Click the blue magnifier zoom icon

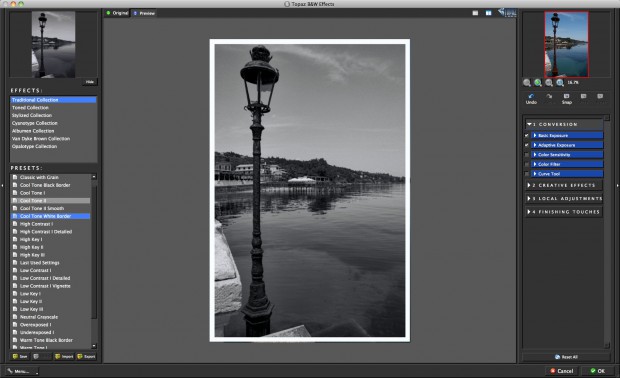560,83
